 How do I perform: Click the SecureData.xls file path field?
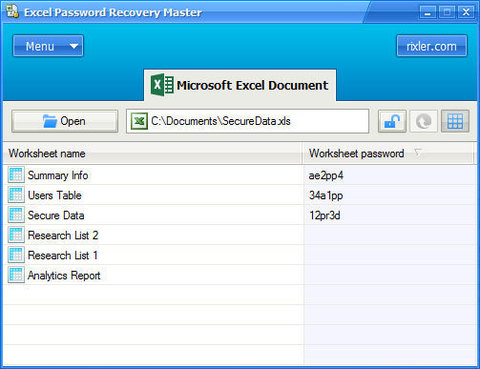[x=247, y=121]
